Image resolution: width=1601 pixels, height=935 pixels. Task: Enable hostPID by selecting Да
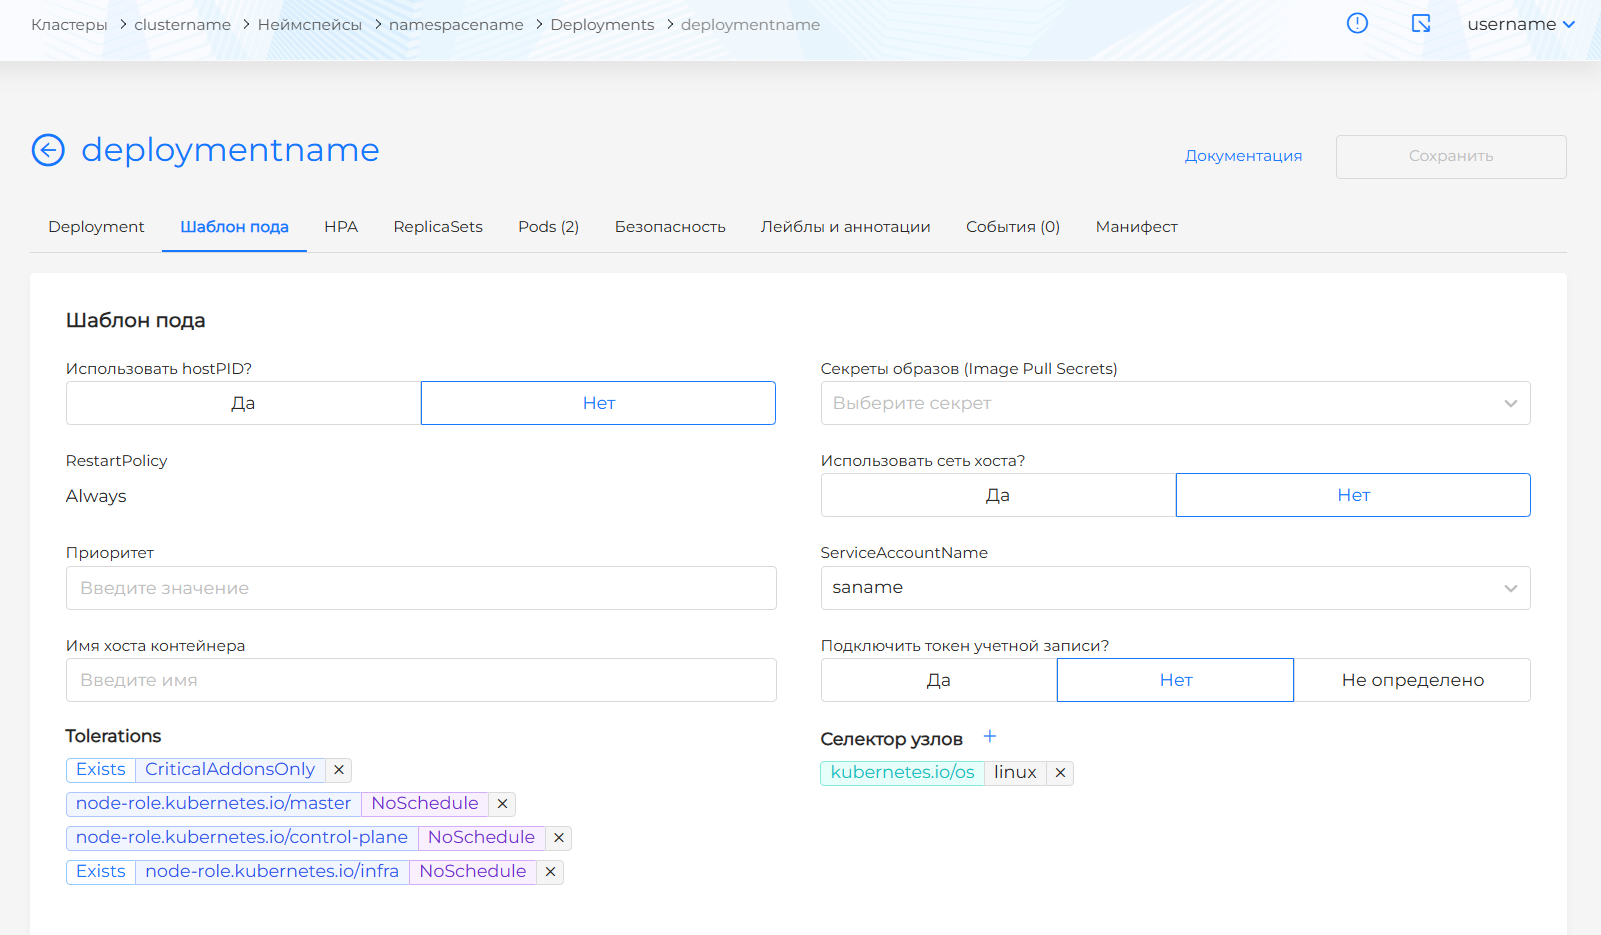tap(243, 403)
